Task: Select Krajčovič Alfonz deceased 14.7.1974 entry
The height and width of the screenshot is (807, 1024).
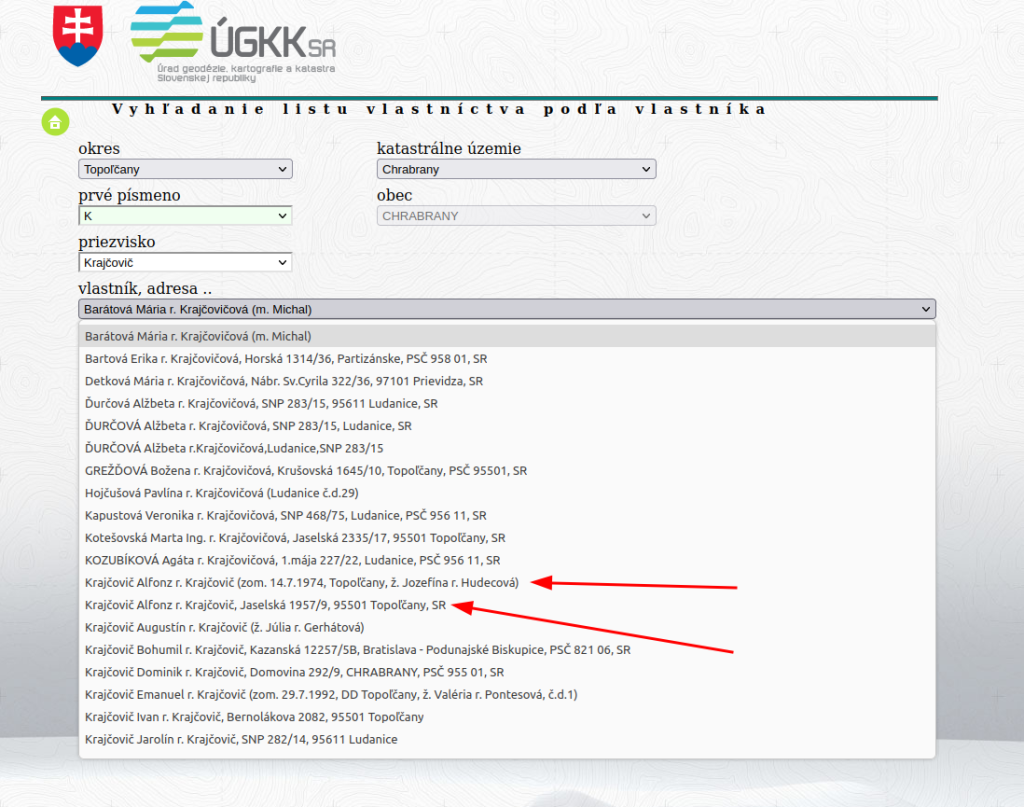Action: click(x=302, y=582)
